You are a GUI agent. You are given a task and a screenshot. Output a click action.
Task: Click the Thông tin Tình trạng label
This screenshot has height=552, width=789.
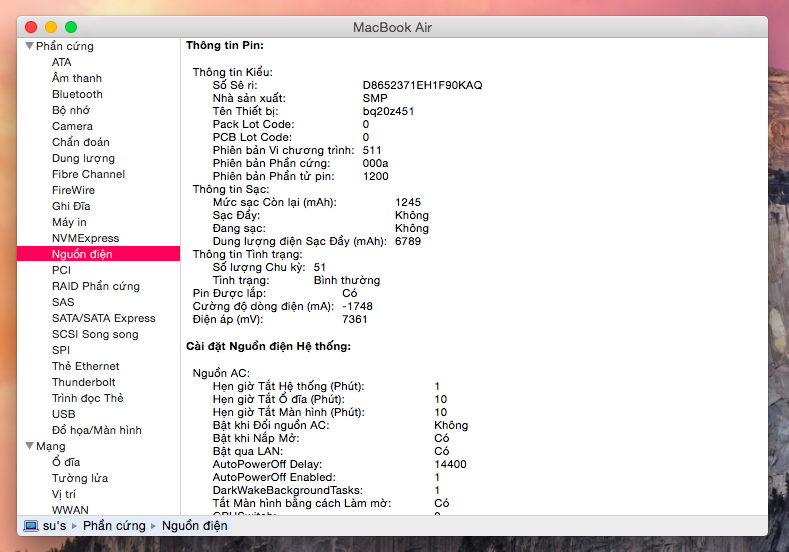click(247, 254)
